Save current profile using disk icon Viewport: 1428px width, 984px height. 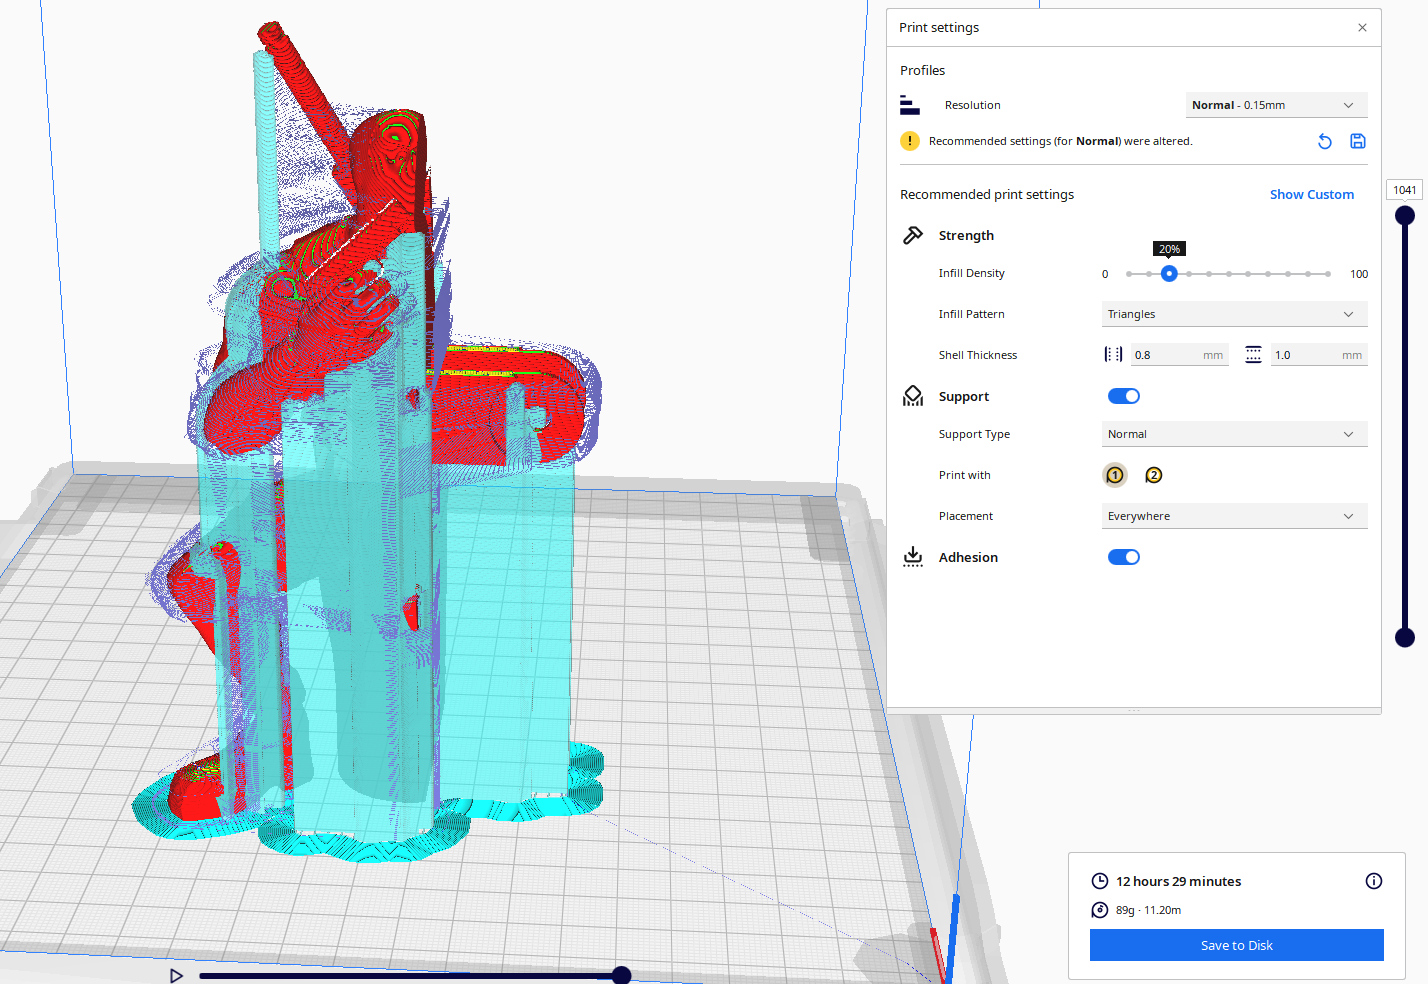point(1357,141)
